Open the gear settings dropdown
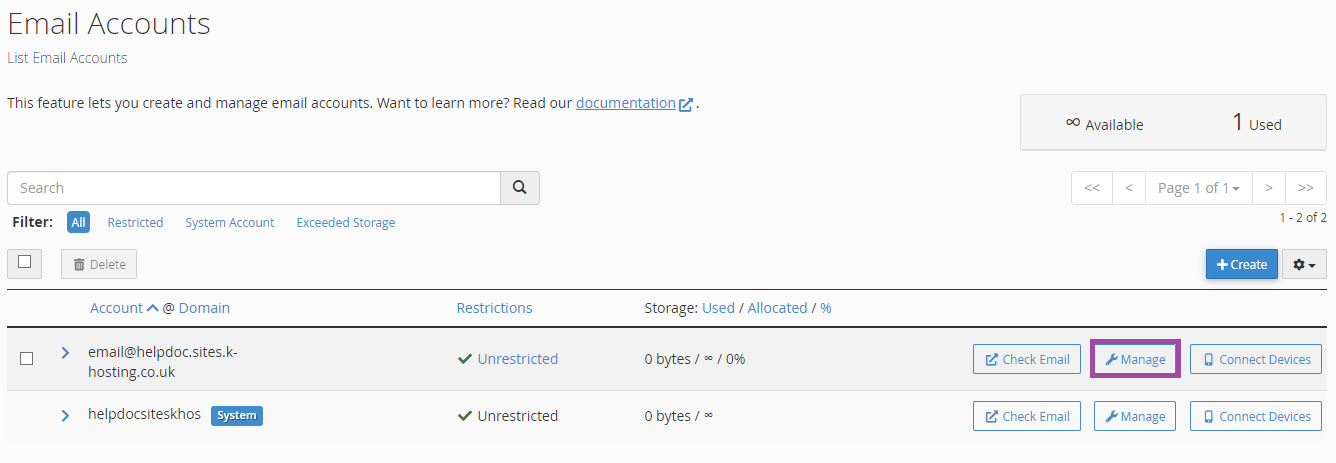This screenshot has height=463, width=1336. pyautogui.click(x=1304, y=264)
